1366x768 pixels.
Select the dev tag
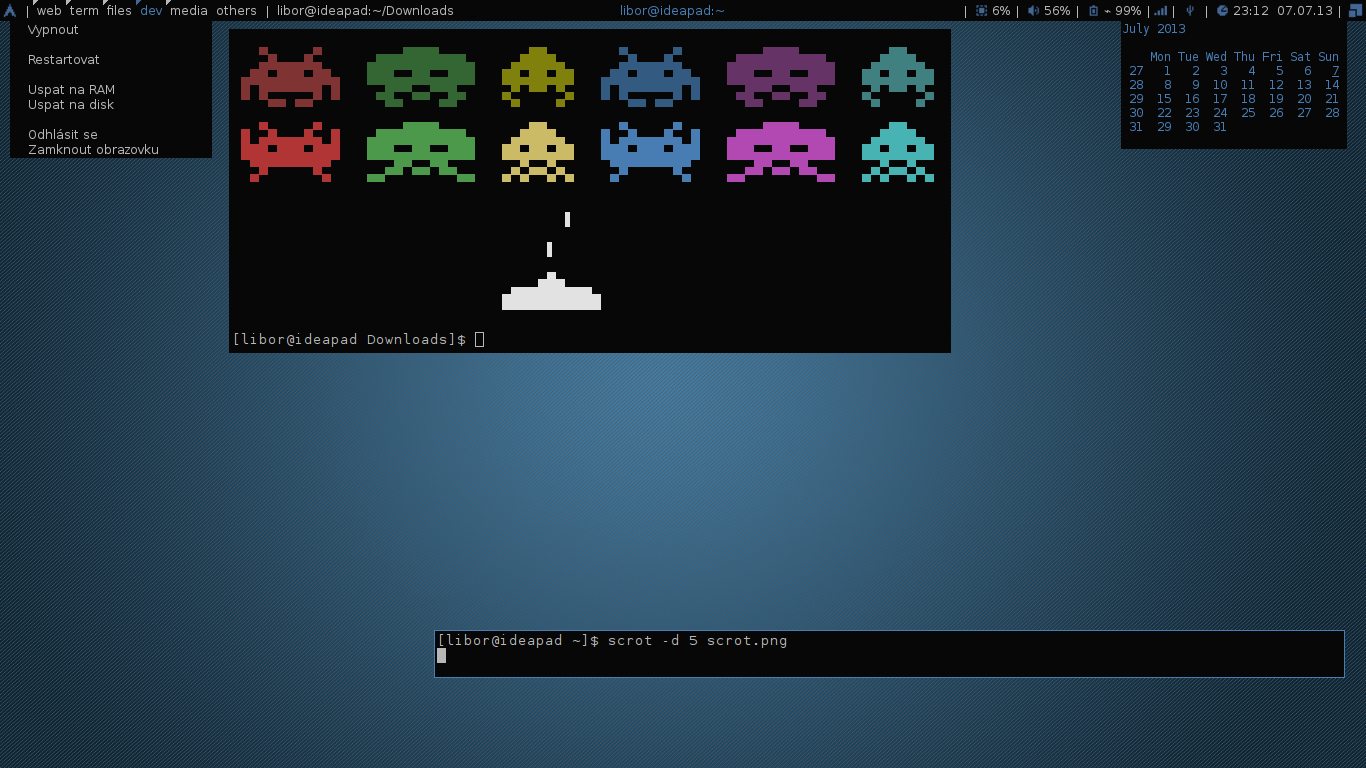tap(151, 11)
